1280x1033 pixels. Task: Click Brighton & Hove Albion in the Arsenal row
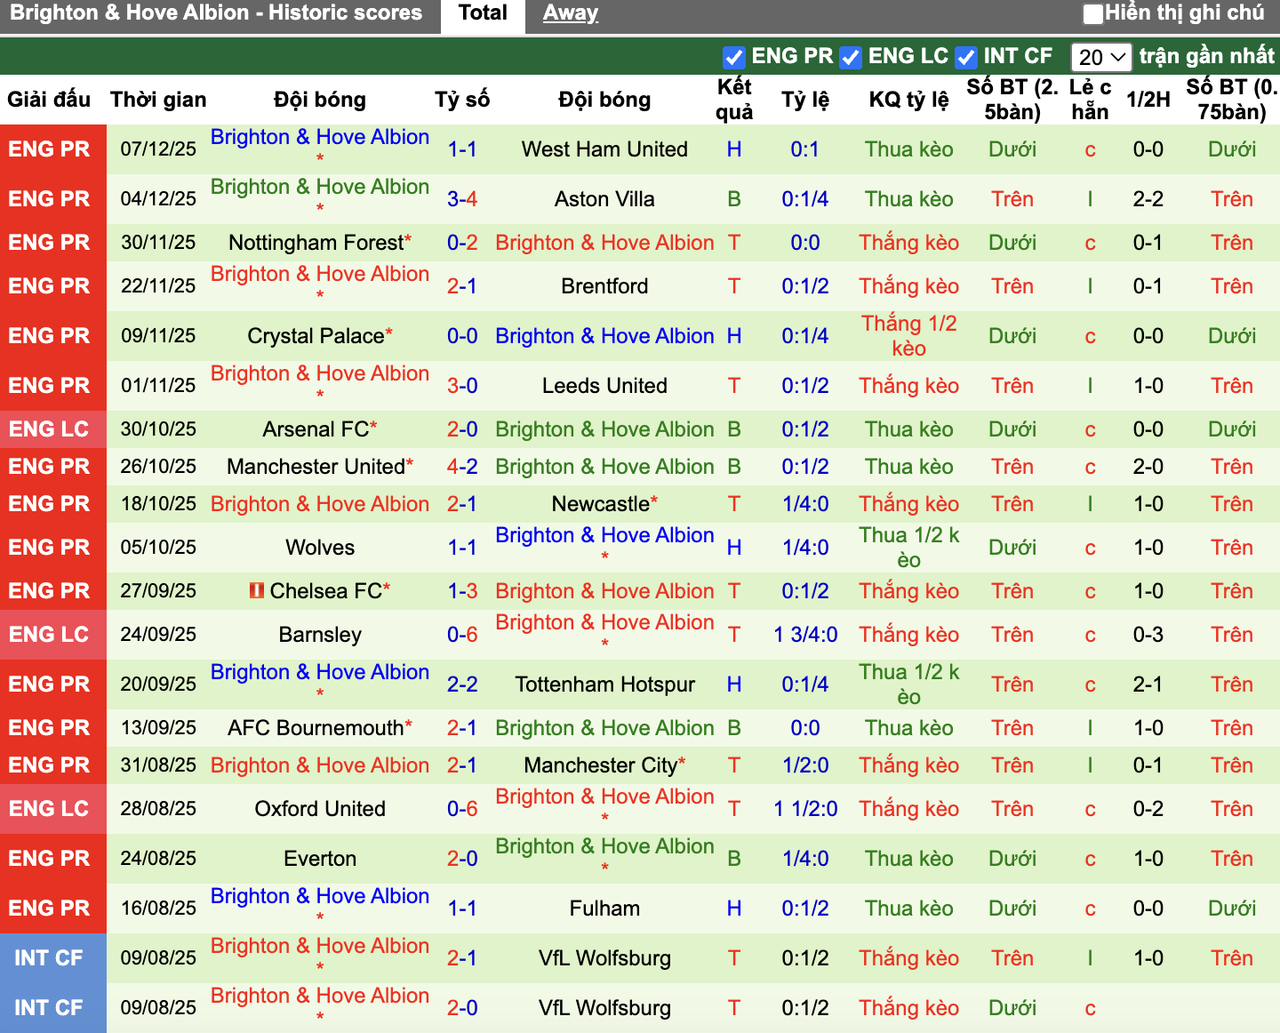(605, 429)
